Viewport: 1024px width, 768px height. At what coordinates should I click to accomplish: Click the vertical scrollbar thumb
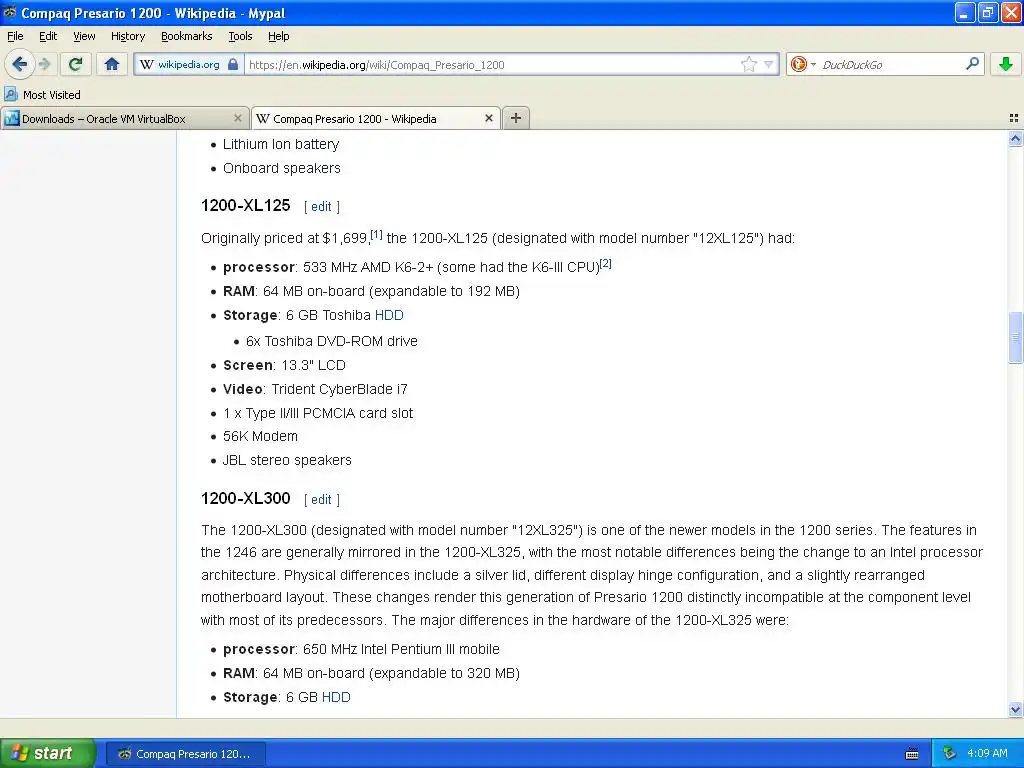click(1015, 337)
